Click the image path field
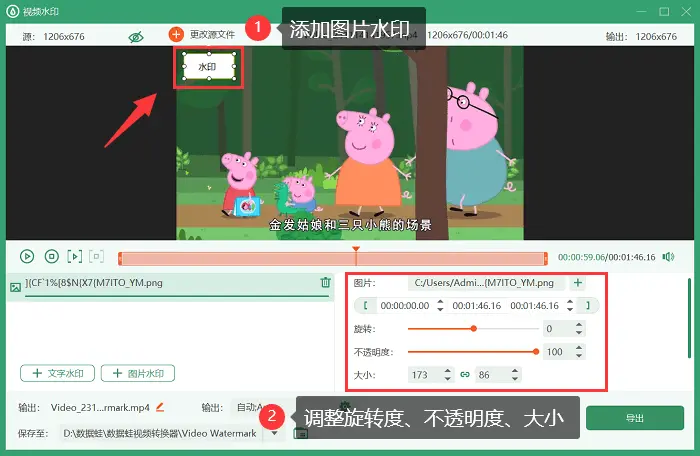This screenshot has width=700, height=456. (486, 283)
